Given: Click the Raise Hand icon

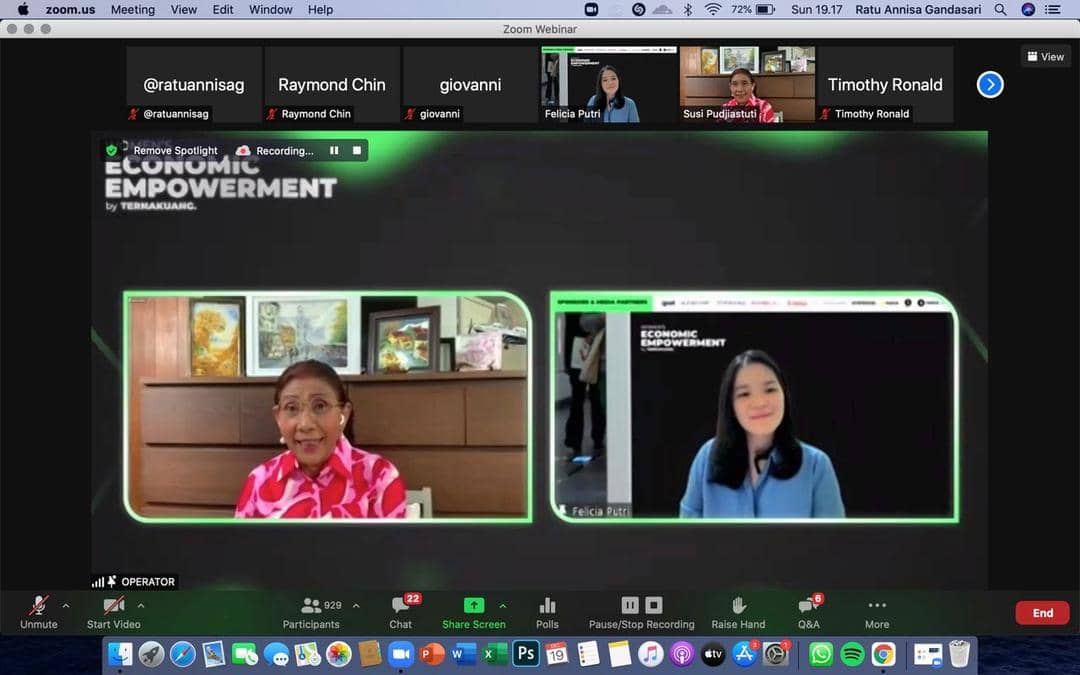Looking at the screenshot, I should click(738, 606).
